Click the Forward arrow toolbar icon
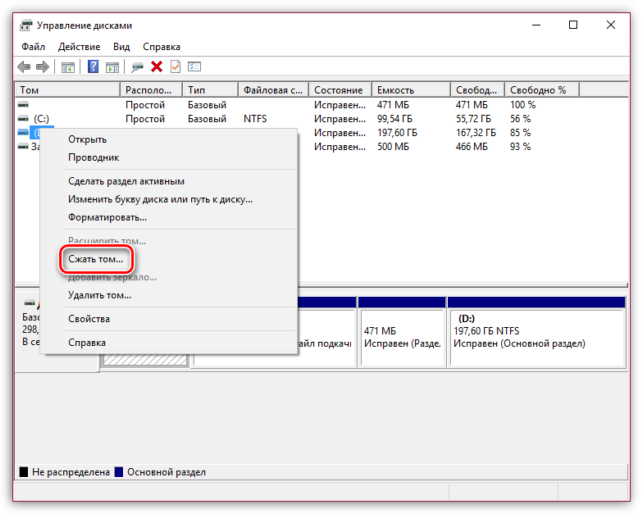 [43, 66]
